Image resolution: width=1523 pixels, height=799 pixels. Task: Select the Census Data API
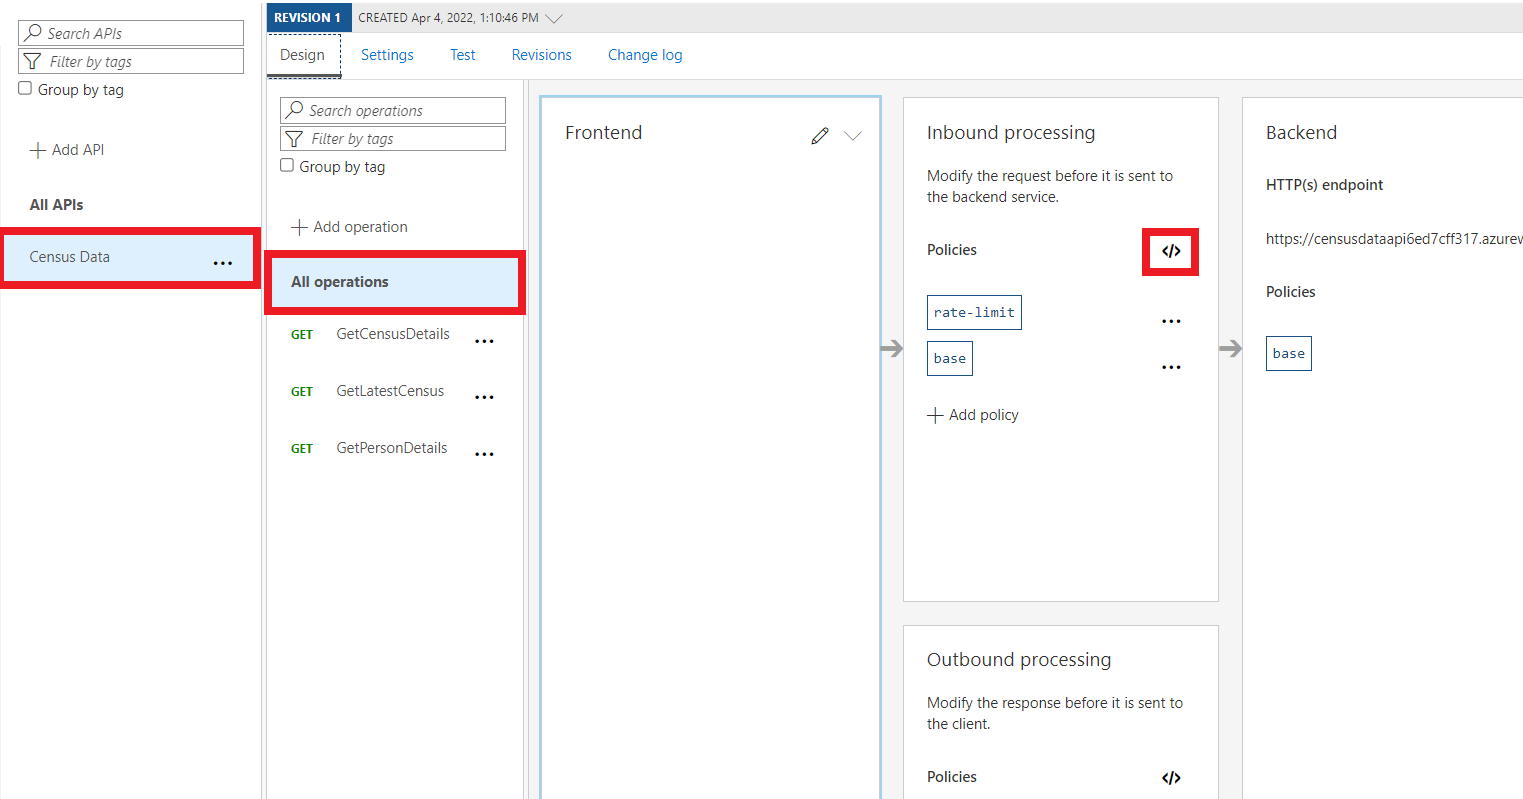130,257
